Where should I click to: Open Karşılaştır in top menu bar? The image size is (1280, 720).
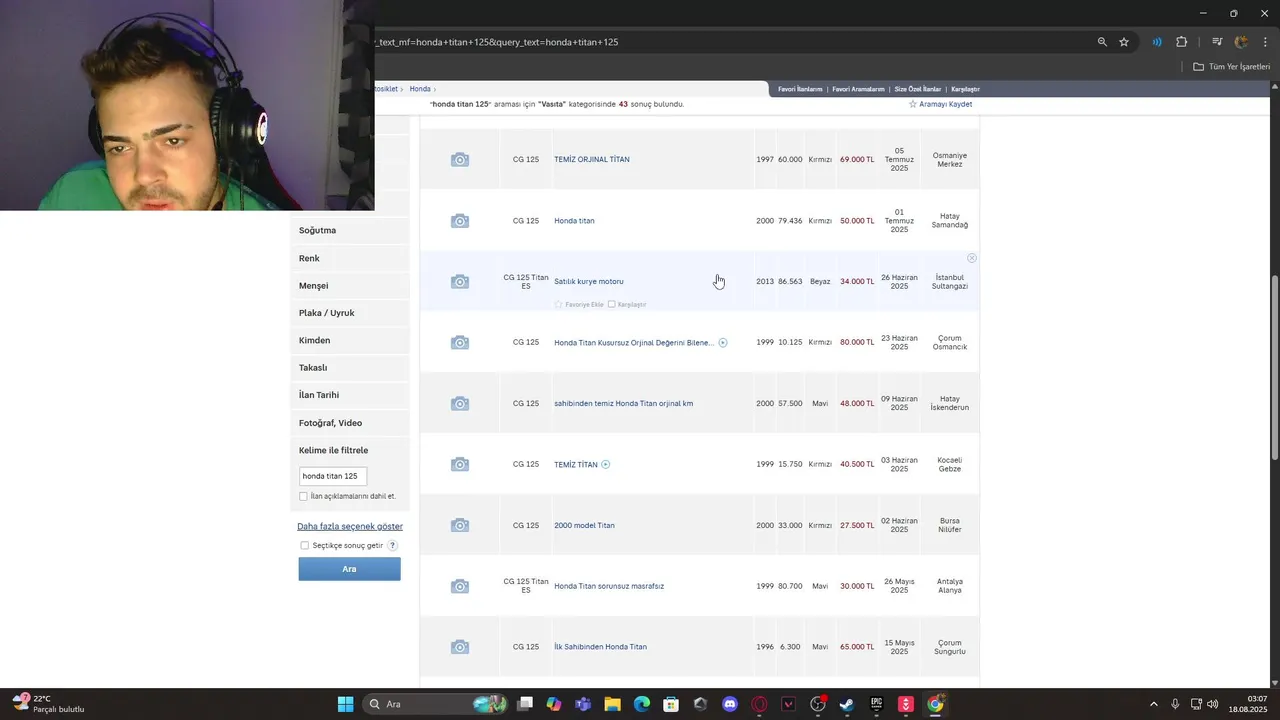(x=965, y=89)
